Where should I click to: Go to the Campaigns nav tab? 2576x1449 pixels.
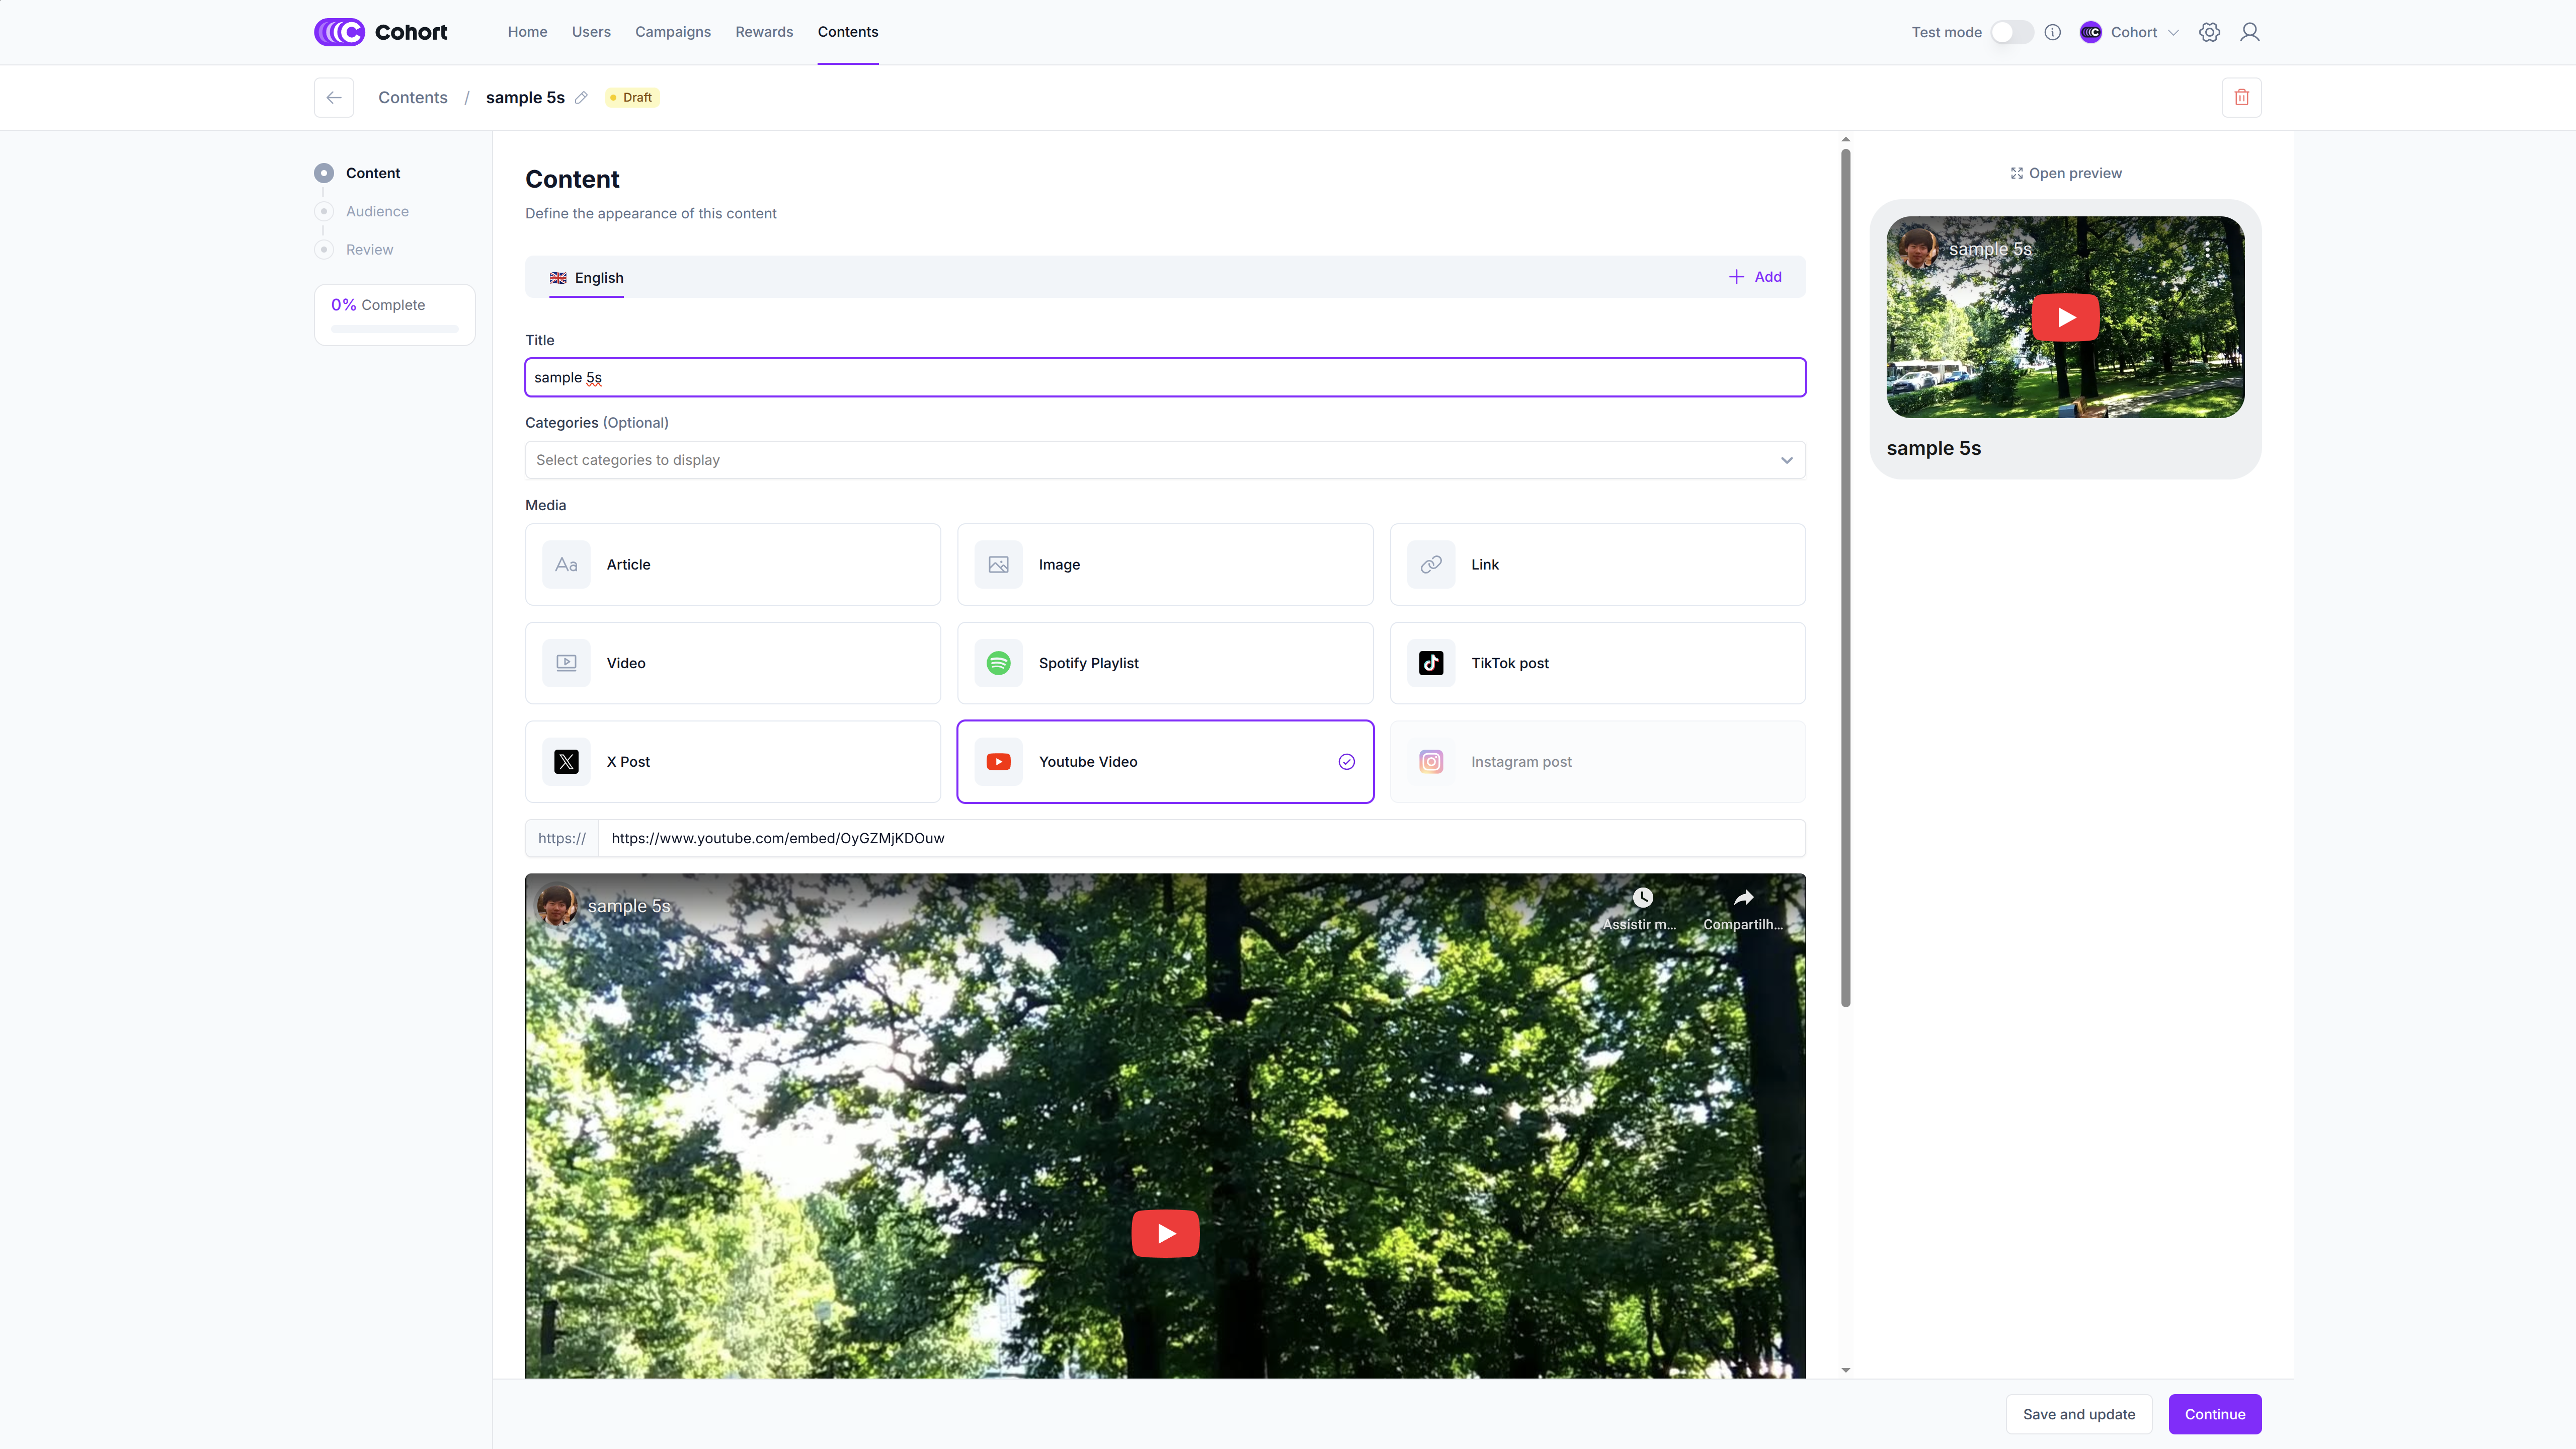[672, 32]
